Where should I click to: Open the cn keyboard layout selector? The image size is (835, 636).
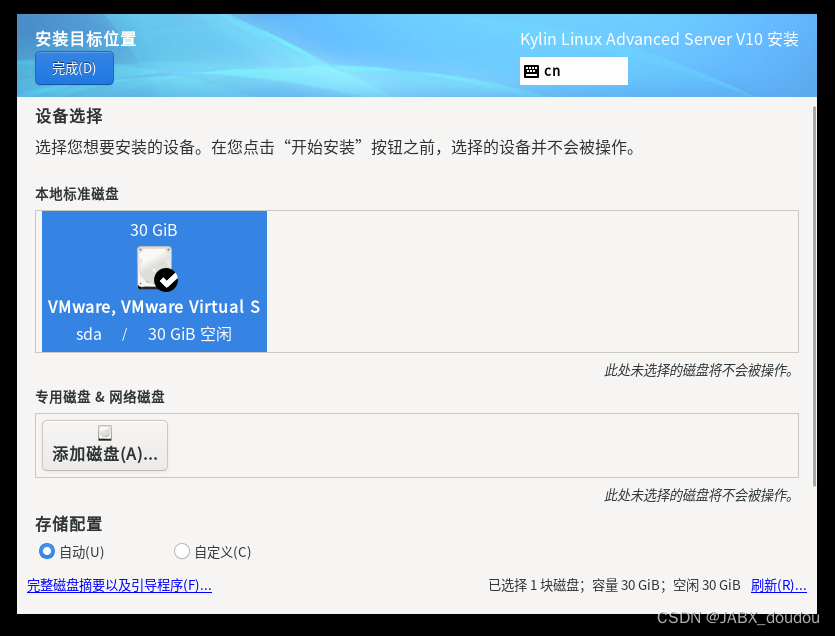pos(574,71)
